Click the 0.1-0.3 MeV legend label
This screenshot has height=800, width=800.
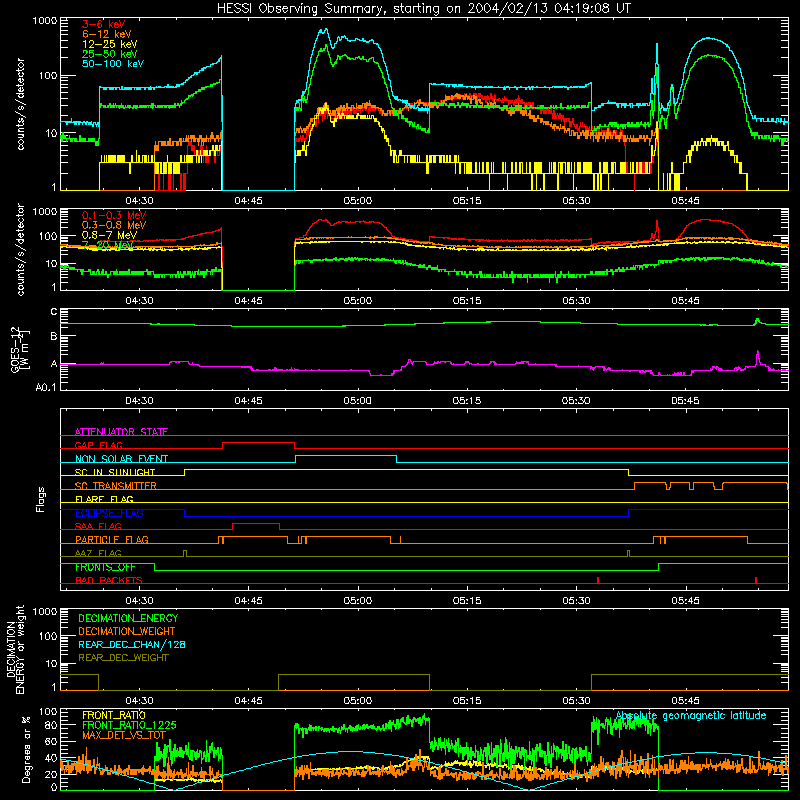[114, 215]
